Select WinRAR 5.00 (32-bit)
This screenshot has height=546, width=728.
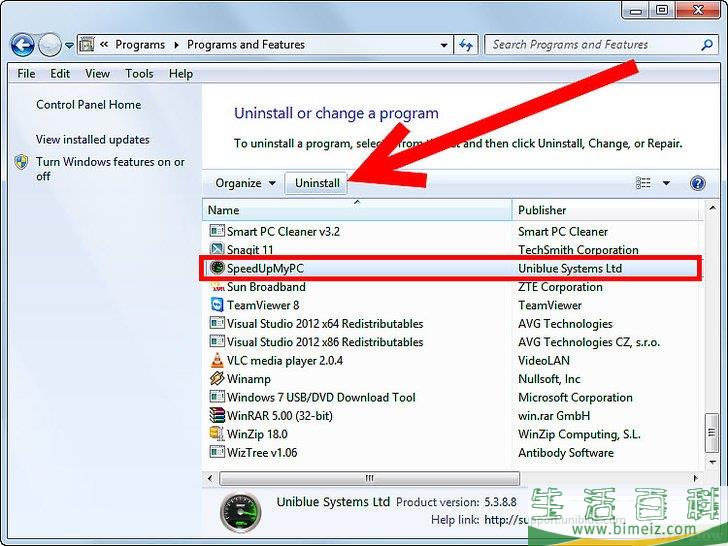click(x=280, y=416)
